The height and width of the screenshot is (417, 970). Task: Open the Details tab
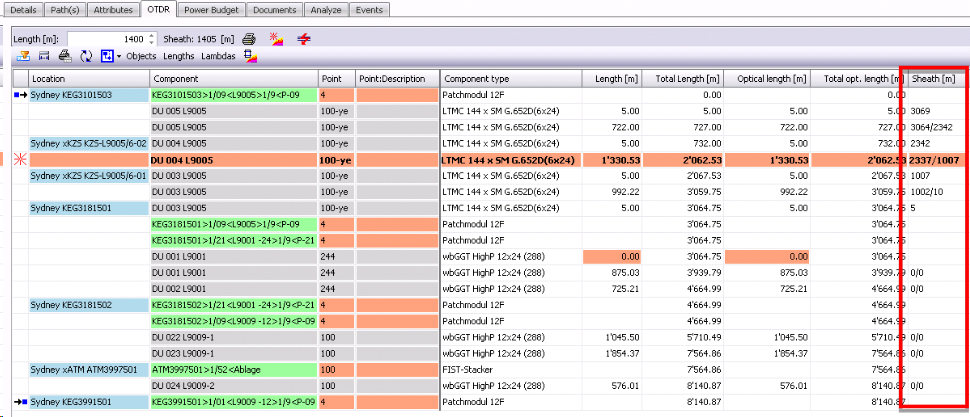coord(25,10)
